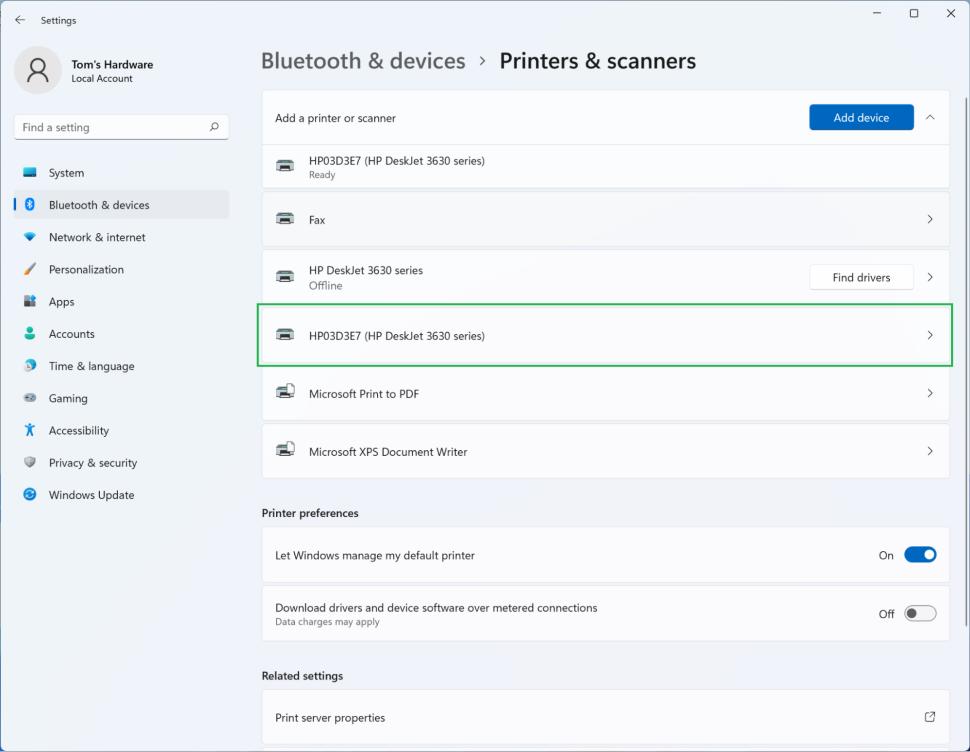Open Print server properties external link icon
Image resolution: width=970 pixels, height=752 pixels.
[930, 717]
